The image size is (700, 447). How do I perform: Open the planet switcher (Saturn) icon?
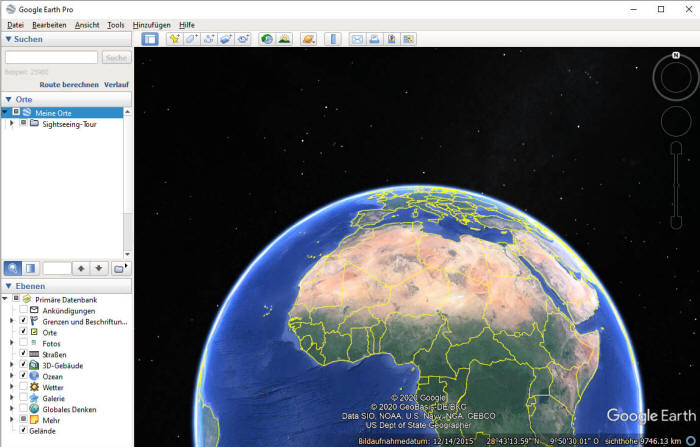pyautogui.click(x=308, y=39)
